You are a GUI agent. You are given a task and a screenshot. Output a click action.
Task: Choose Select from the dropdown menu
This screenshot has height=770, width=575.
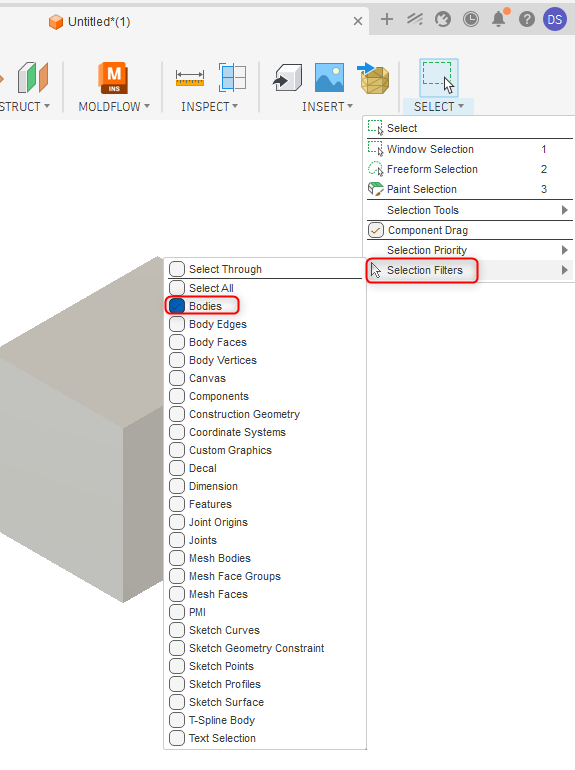(x=469, y=128)
